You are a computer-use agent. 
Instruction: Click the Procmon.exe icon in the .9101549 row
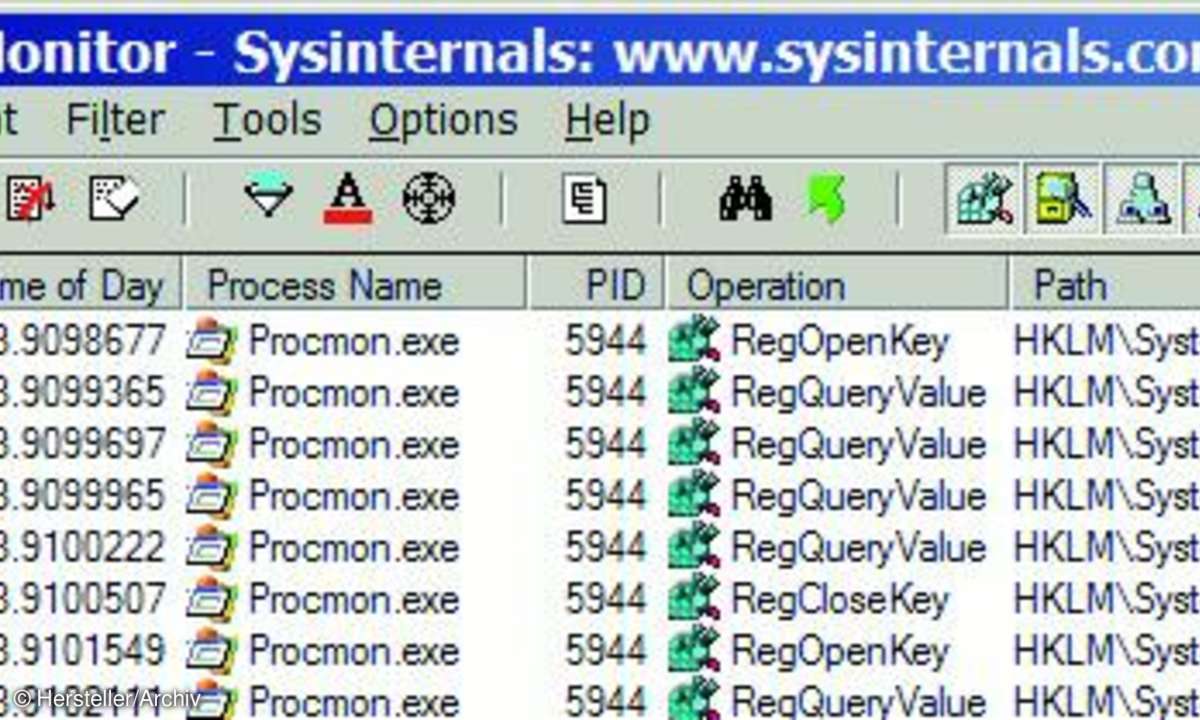pos(213,651)
